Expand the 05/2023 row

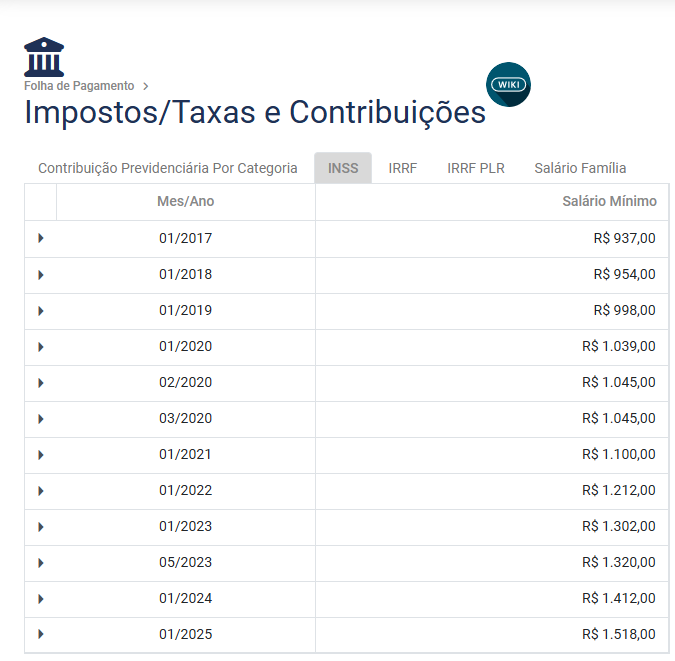point(41,562)
